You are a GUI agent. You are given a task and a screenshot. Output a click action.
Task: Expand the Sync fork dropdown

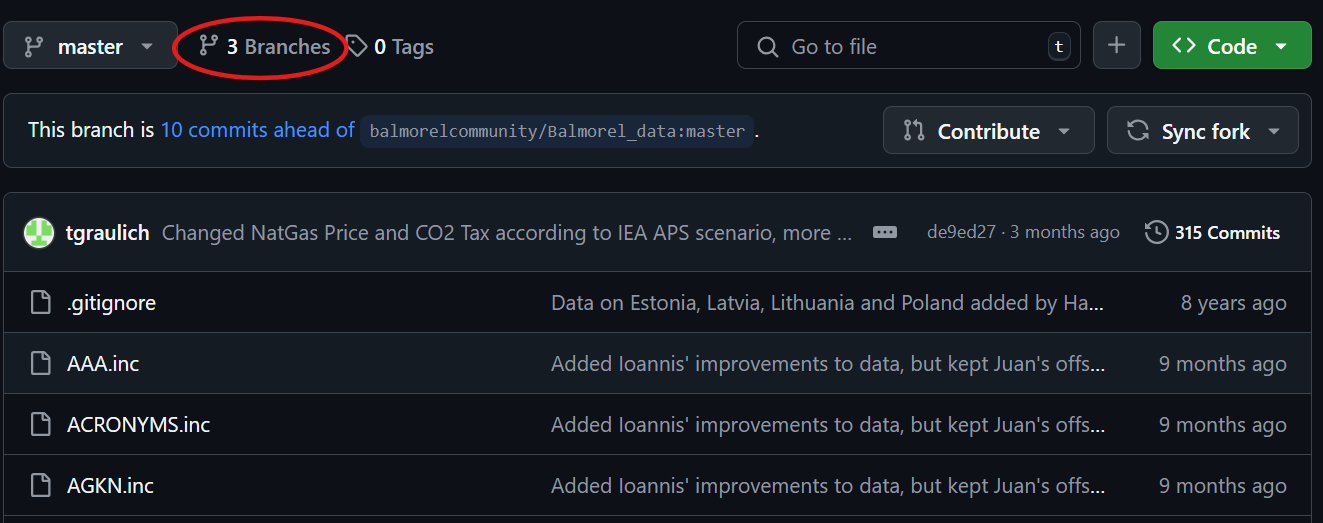[x=1203, y=131]
